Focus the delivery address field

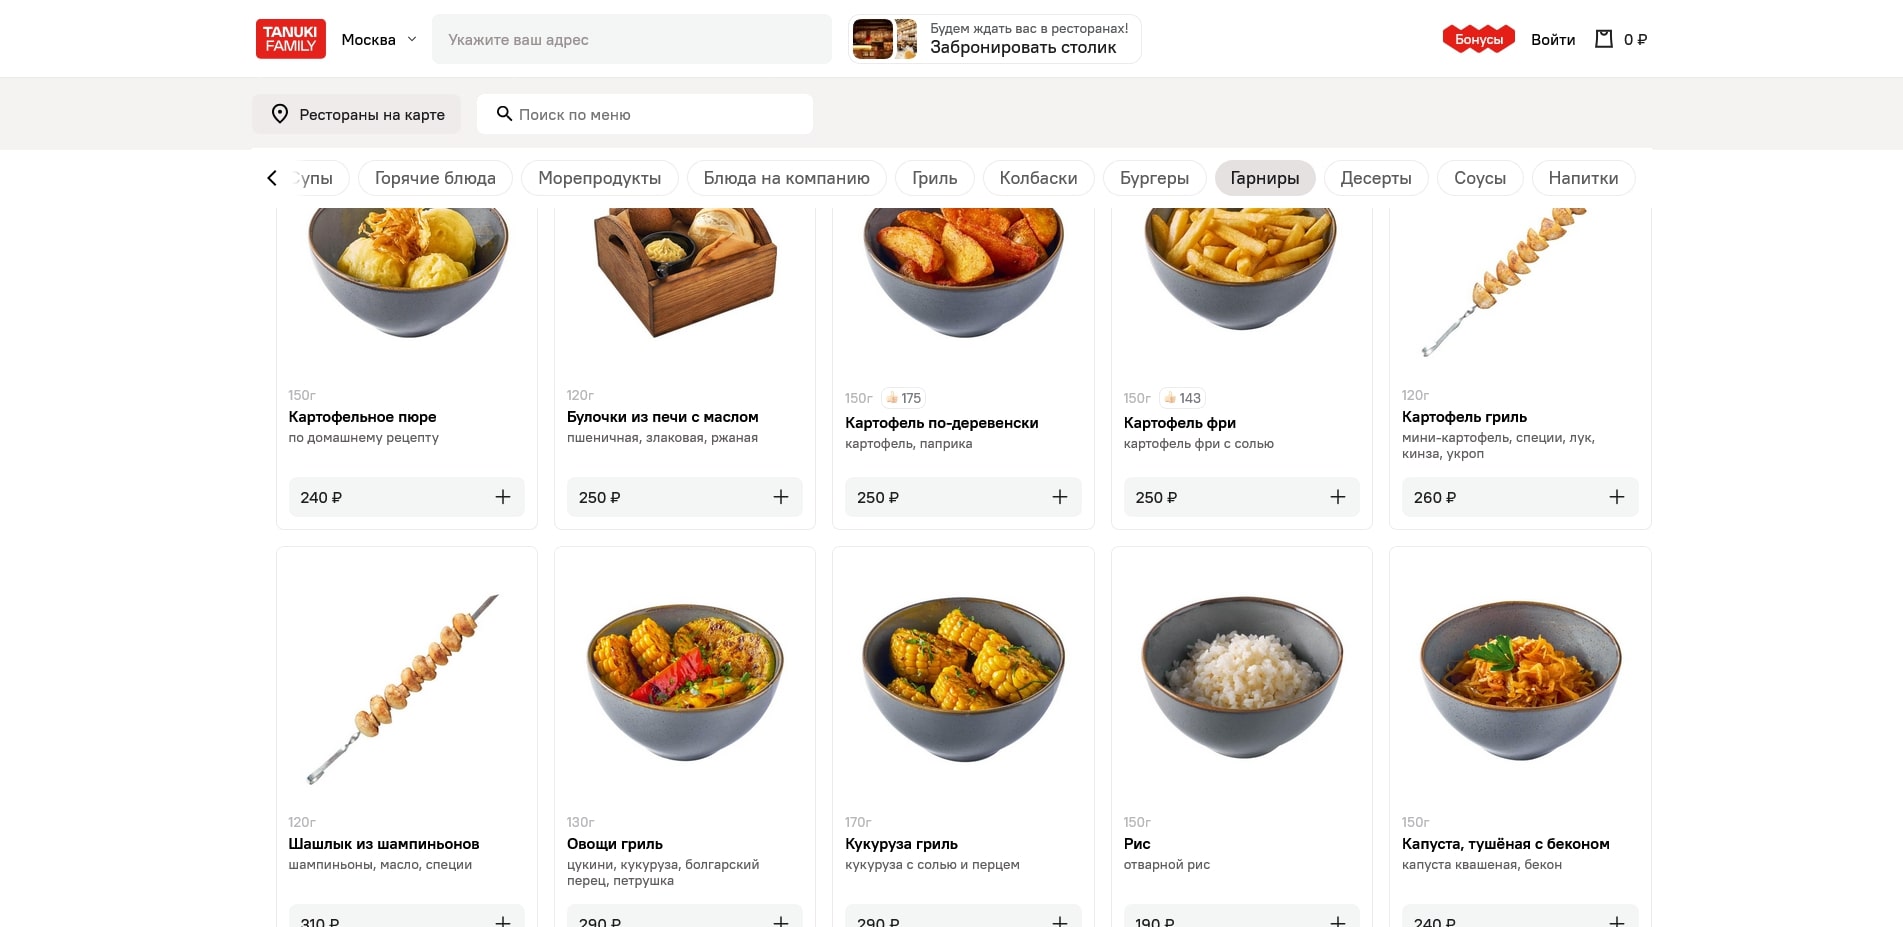point(631,39)
